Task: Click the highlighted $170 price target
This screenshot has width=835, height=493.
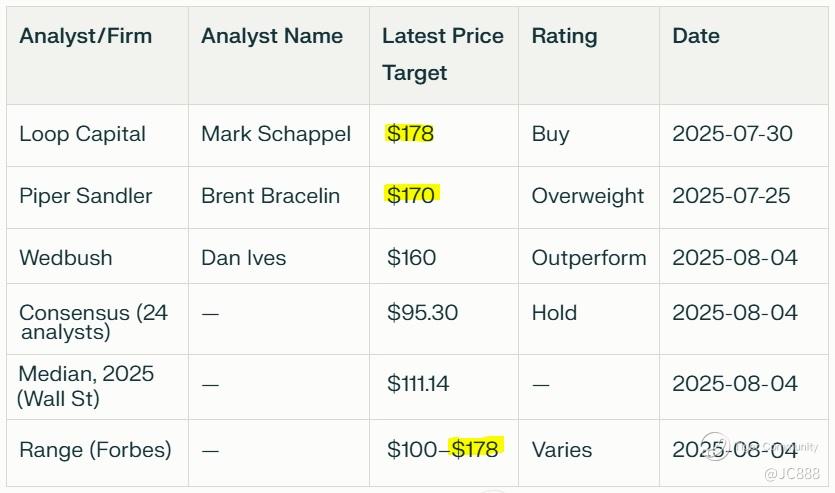Action: [411, 195]
